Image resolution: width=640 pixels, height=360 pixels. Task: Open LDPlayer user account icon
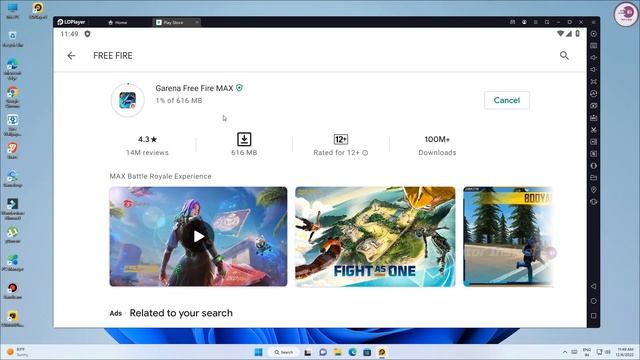pos(524,22)
